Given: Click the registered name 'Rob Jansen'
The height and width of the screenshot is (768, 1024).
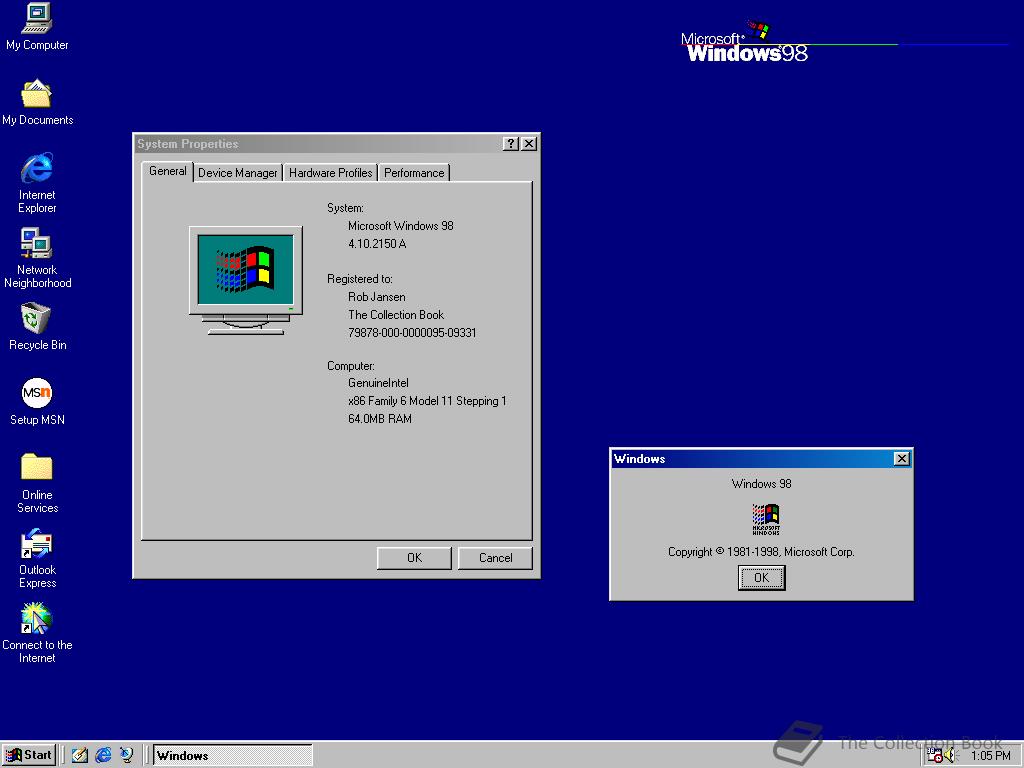Looking at the screenshot, I should click(x=376, y=297).
